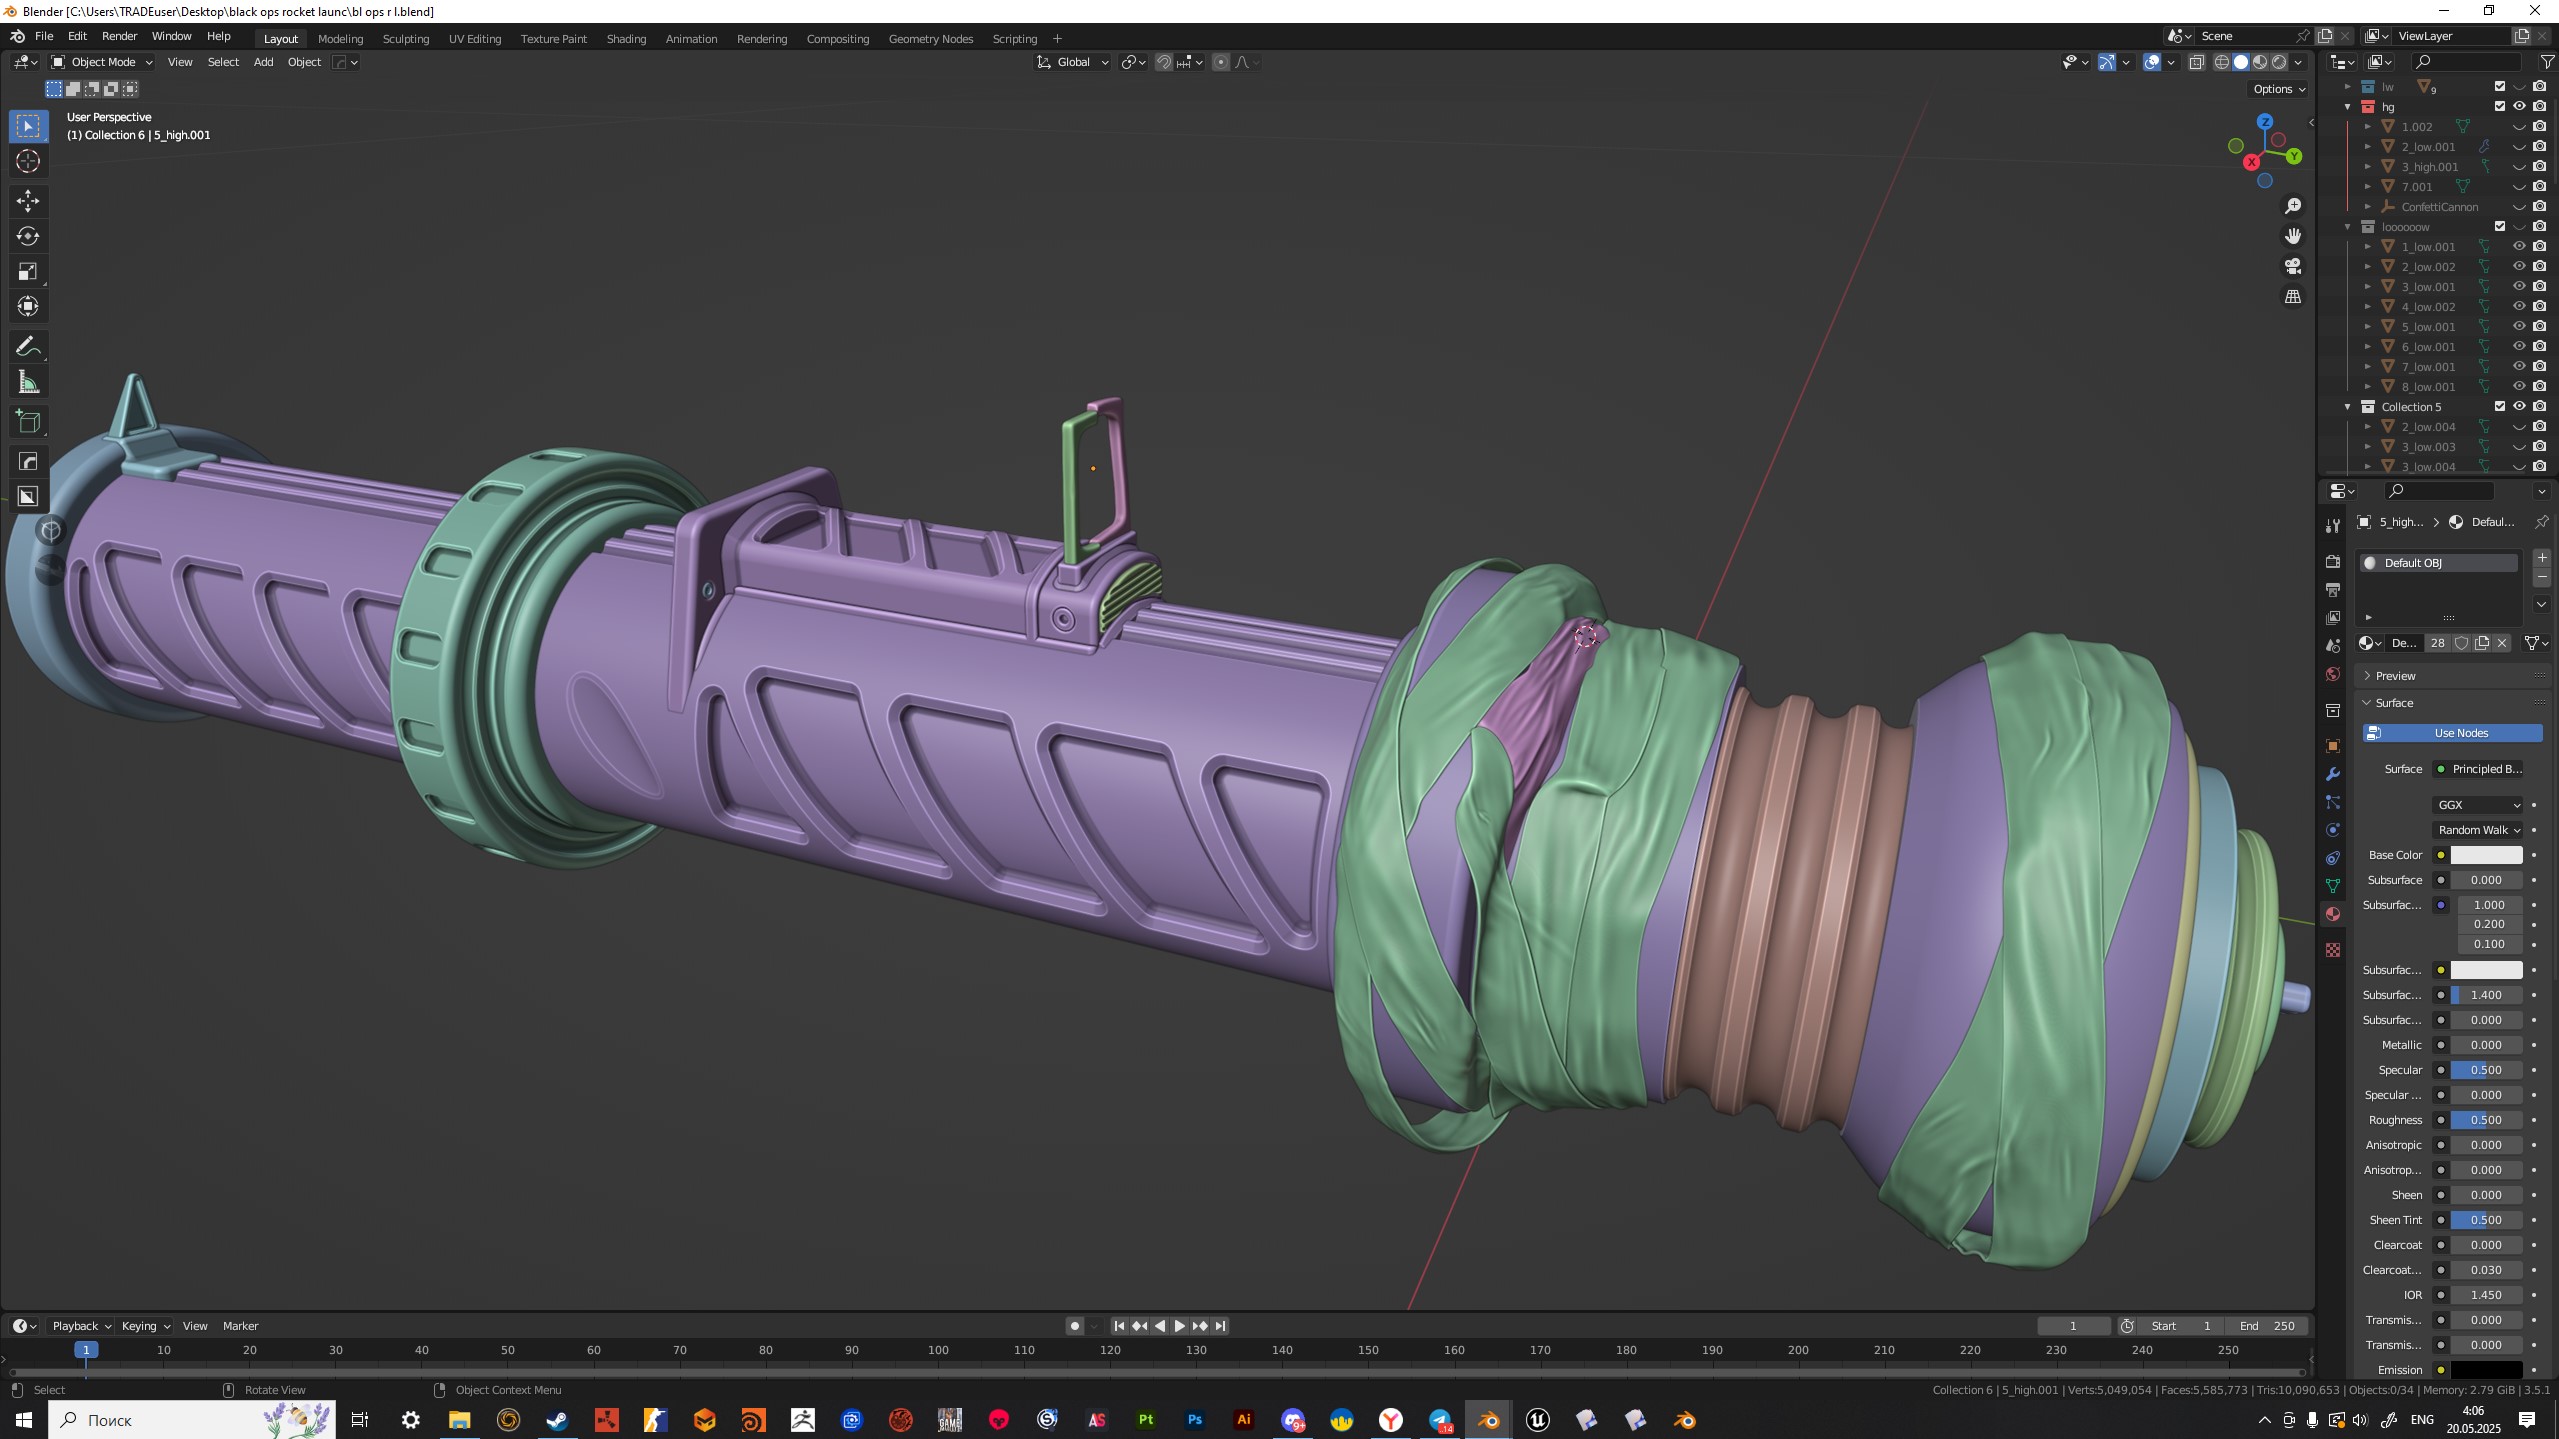This screenshot has width=2559, height=1439.
Task: Switch to the UV Editing workspace tab
Action: (475, 39)
